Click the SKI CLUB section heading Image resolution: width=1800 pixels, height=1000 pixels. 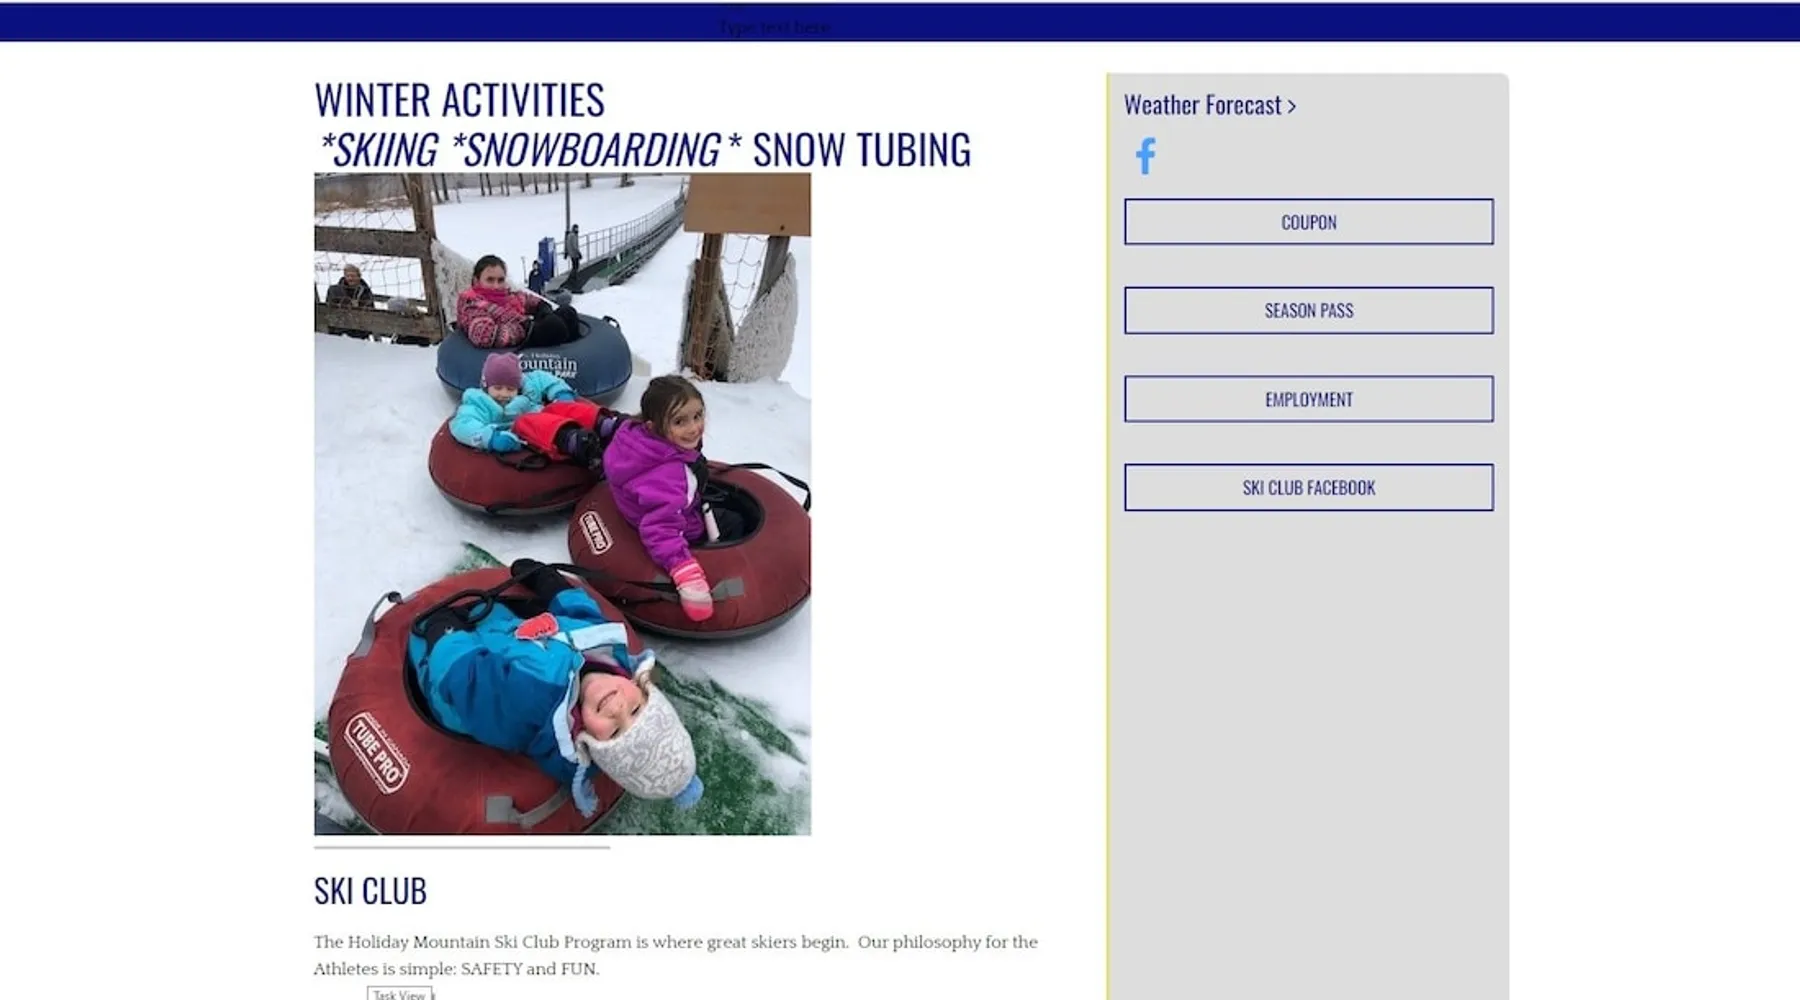(370, 890)
